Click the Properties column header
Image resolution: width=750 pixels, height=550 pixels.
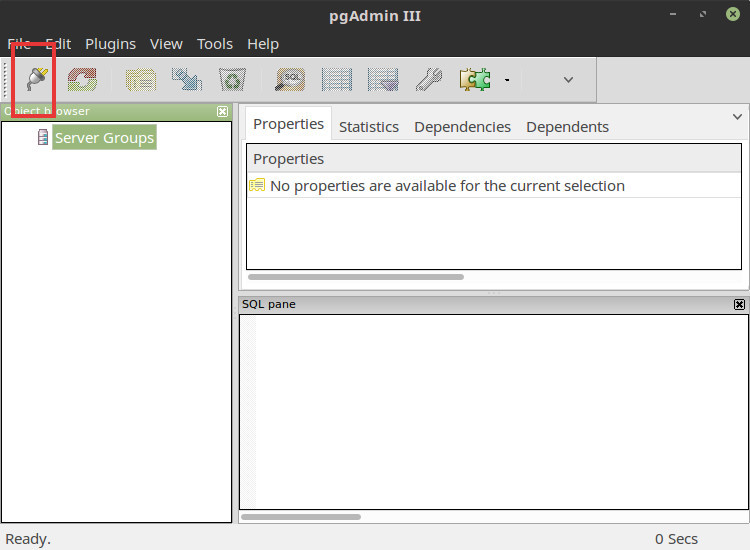pos(494,159)
